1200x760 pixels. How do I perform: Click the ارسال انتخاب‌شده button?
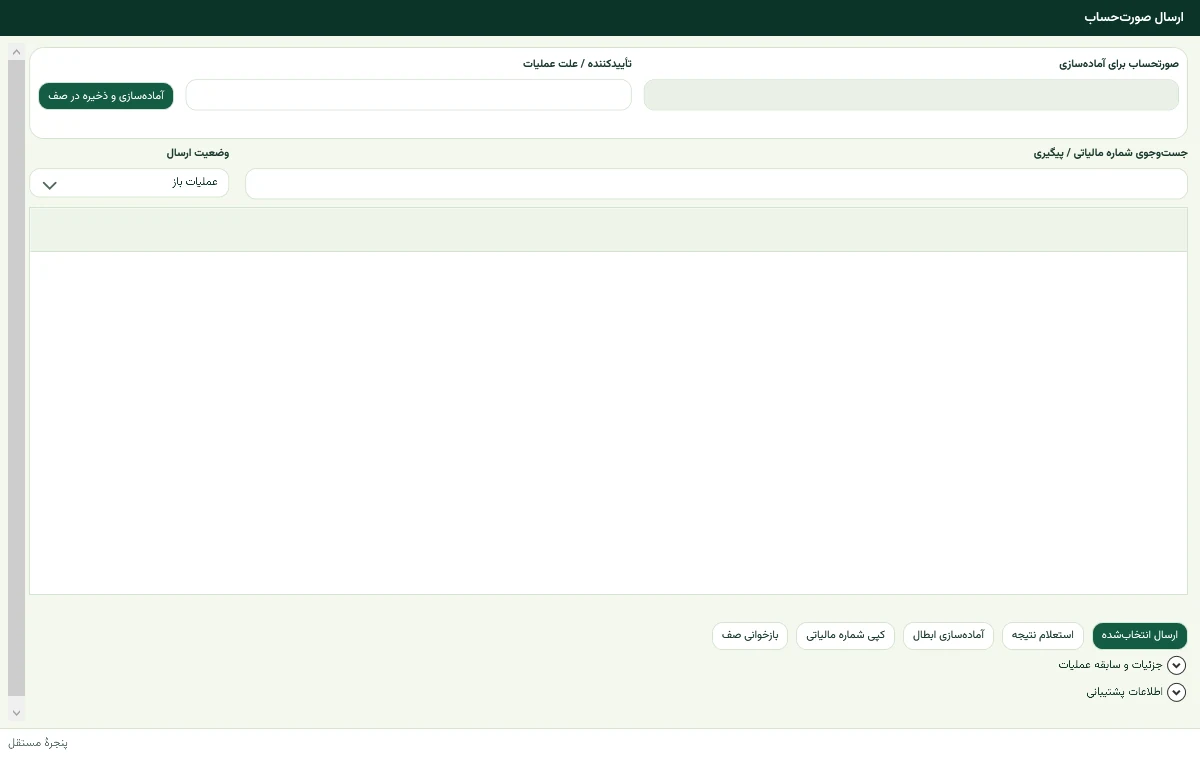[x=1140, y=636]
